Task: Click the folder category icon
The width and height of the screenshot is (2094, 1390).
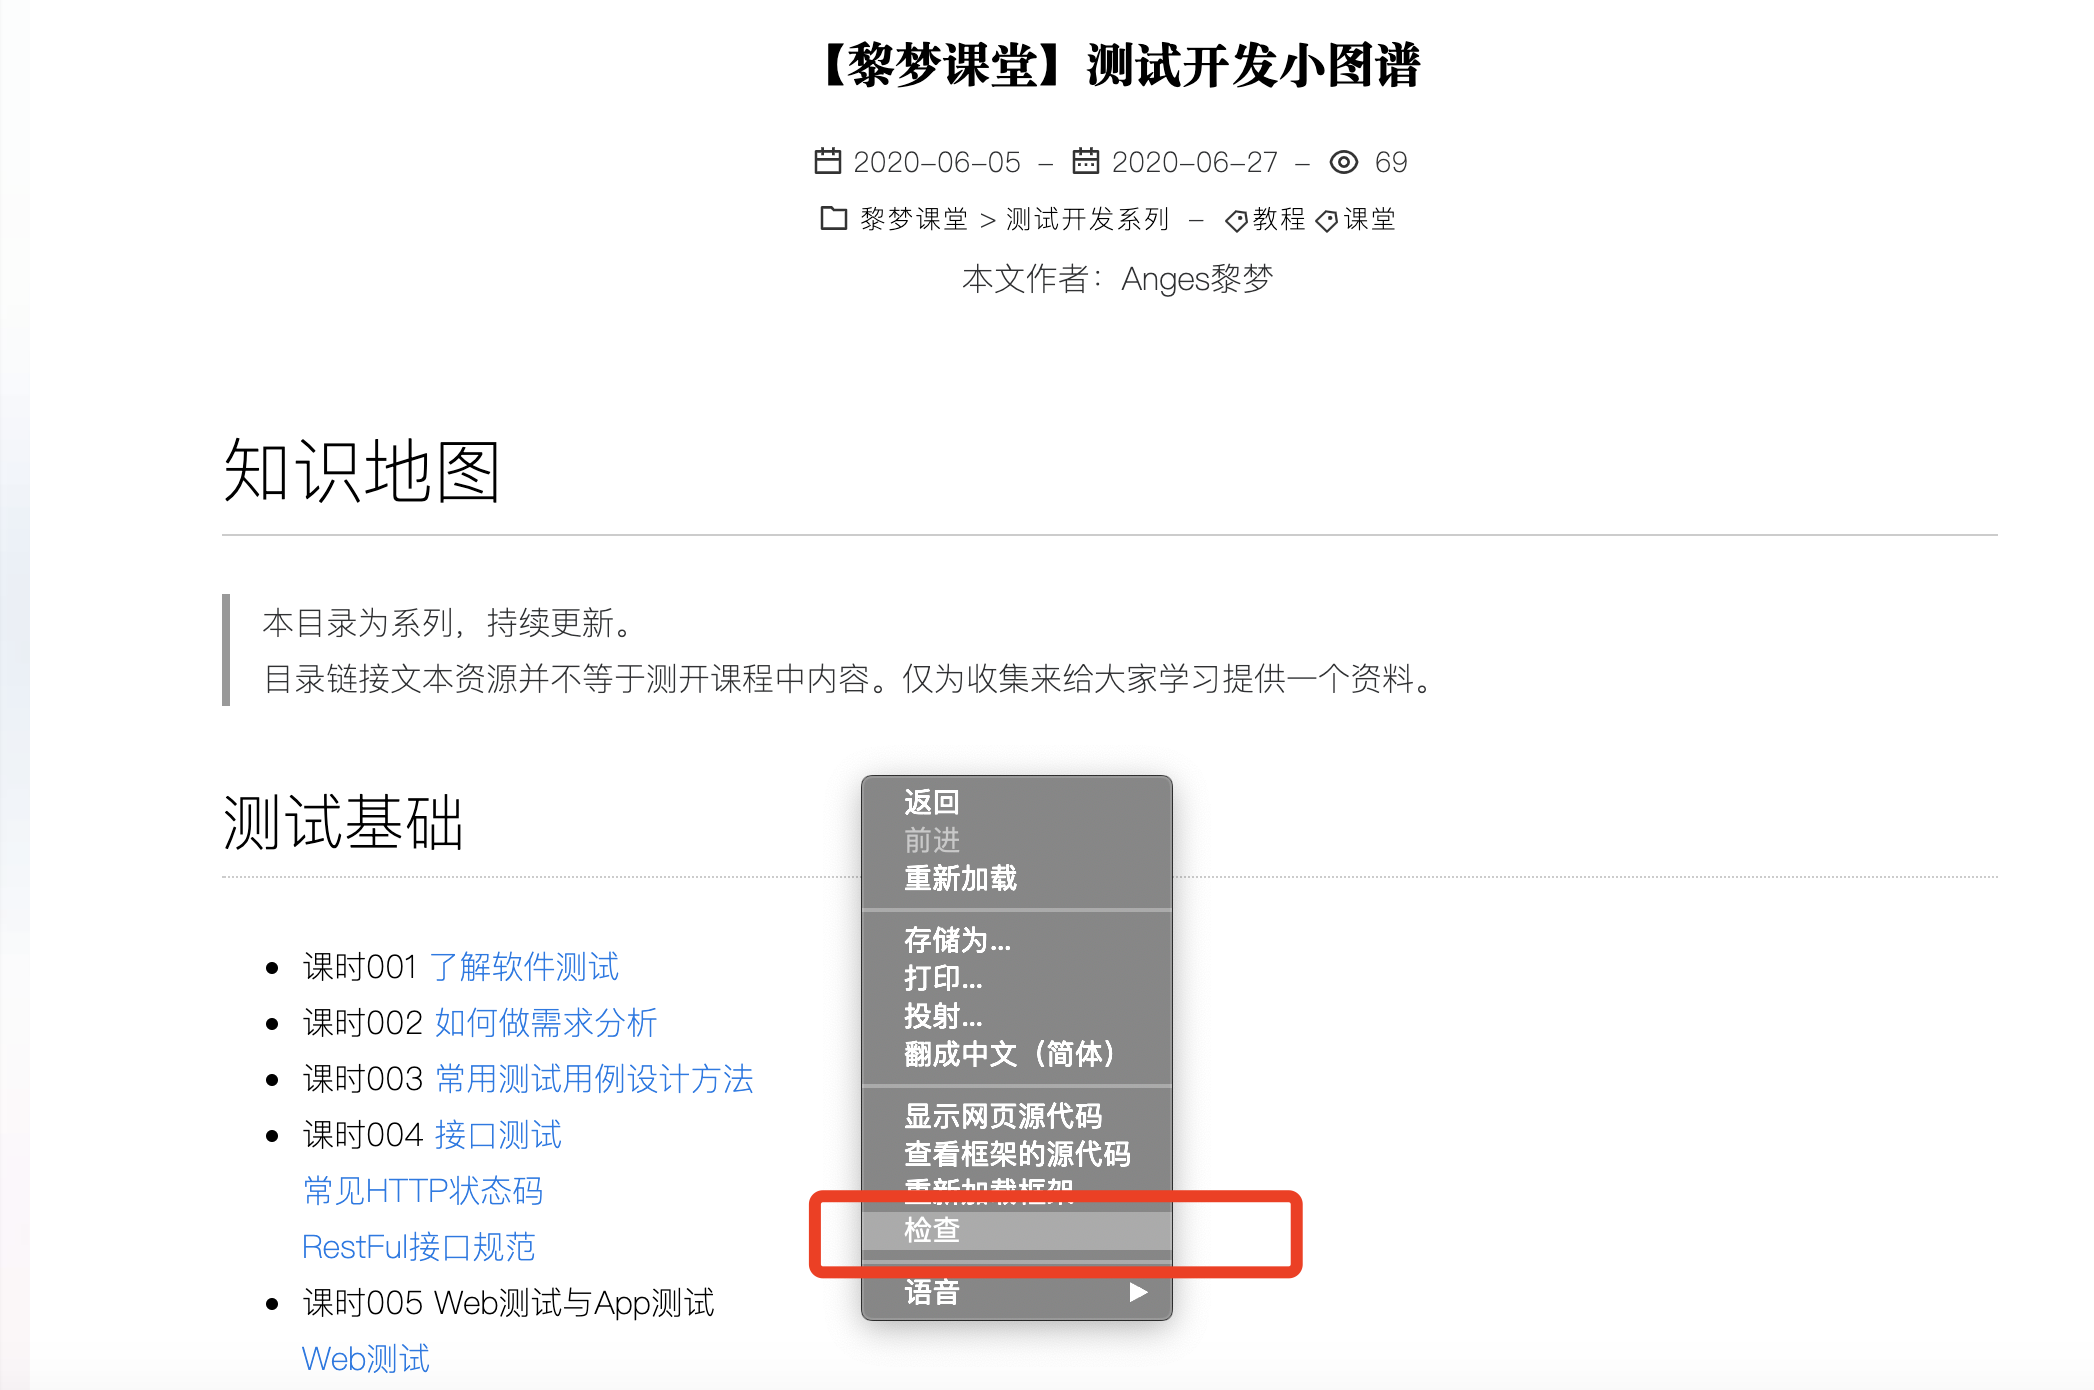Action: pyautogui.click(x=833, y=218)
